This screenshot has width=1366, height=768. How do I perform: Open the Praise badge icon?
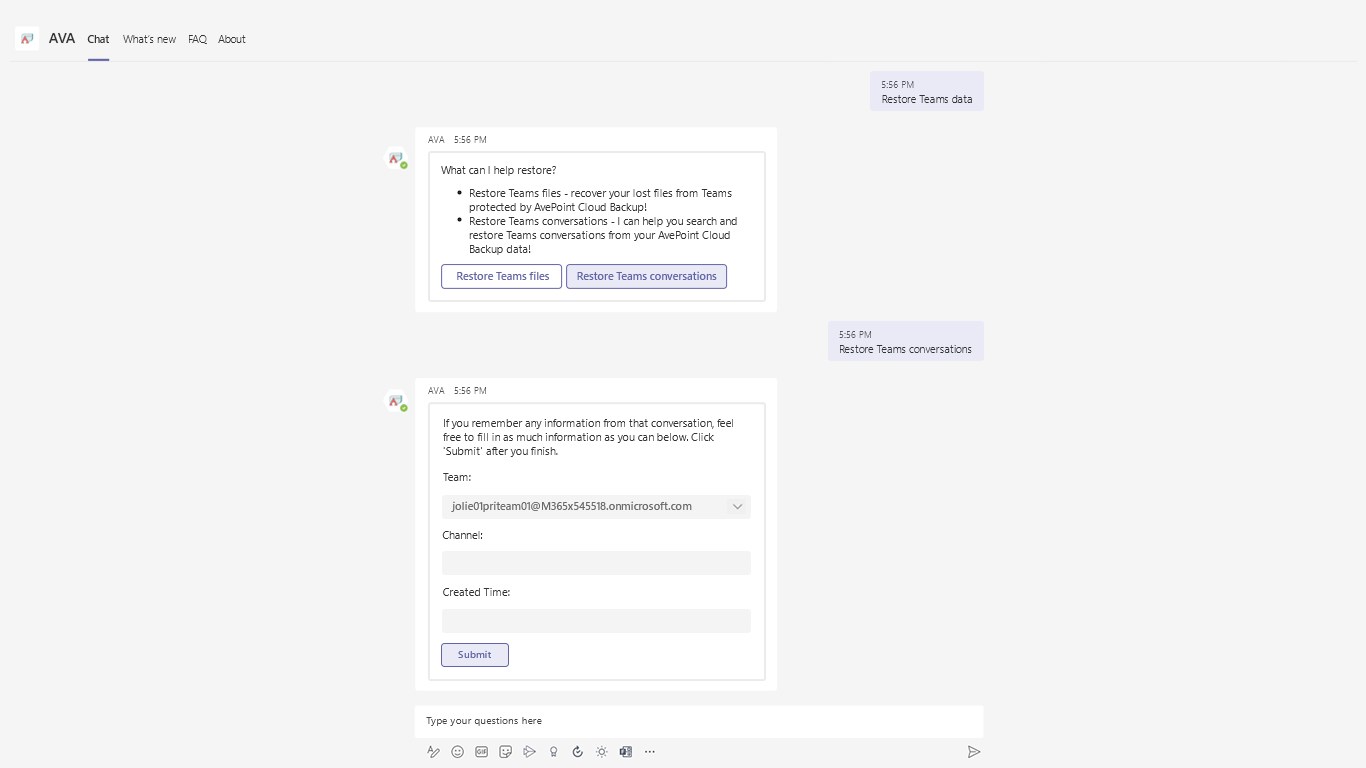click(x=554, y=752)
